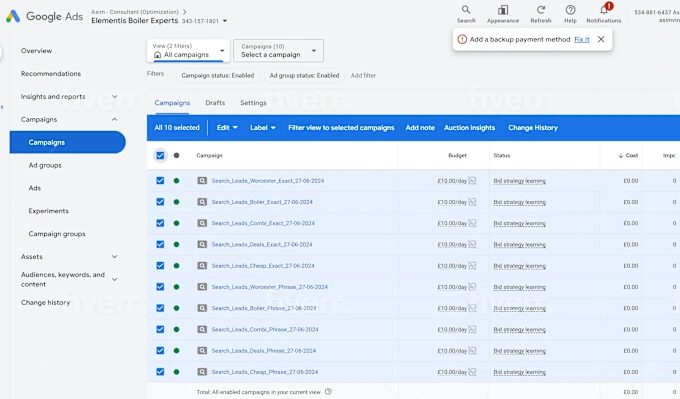Uncheck Search_Leads_Worcester_Exact row checkbox
Viewport: 680px width, 399px height.
160,180
